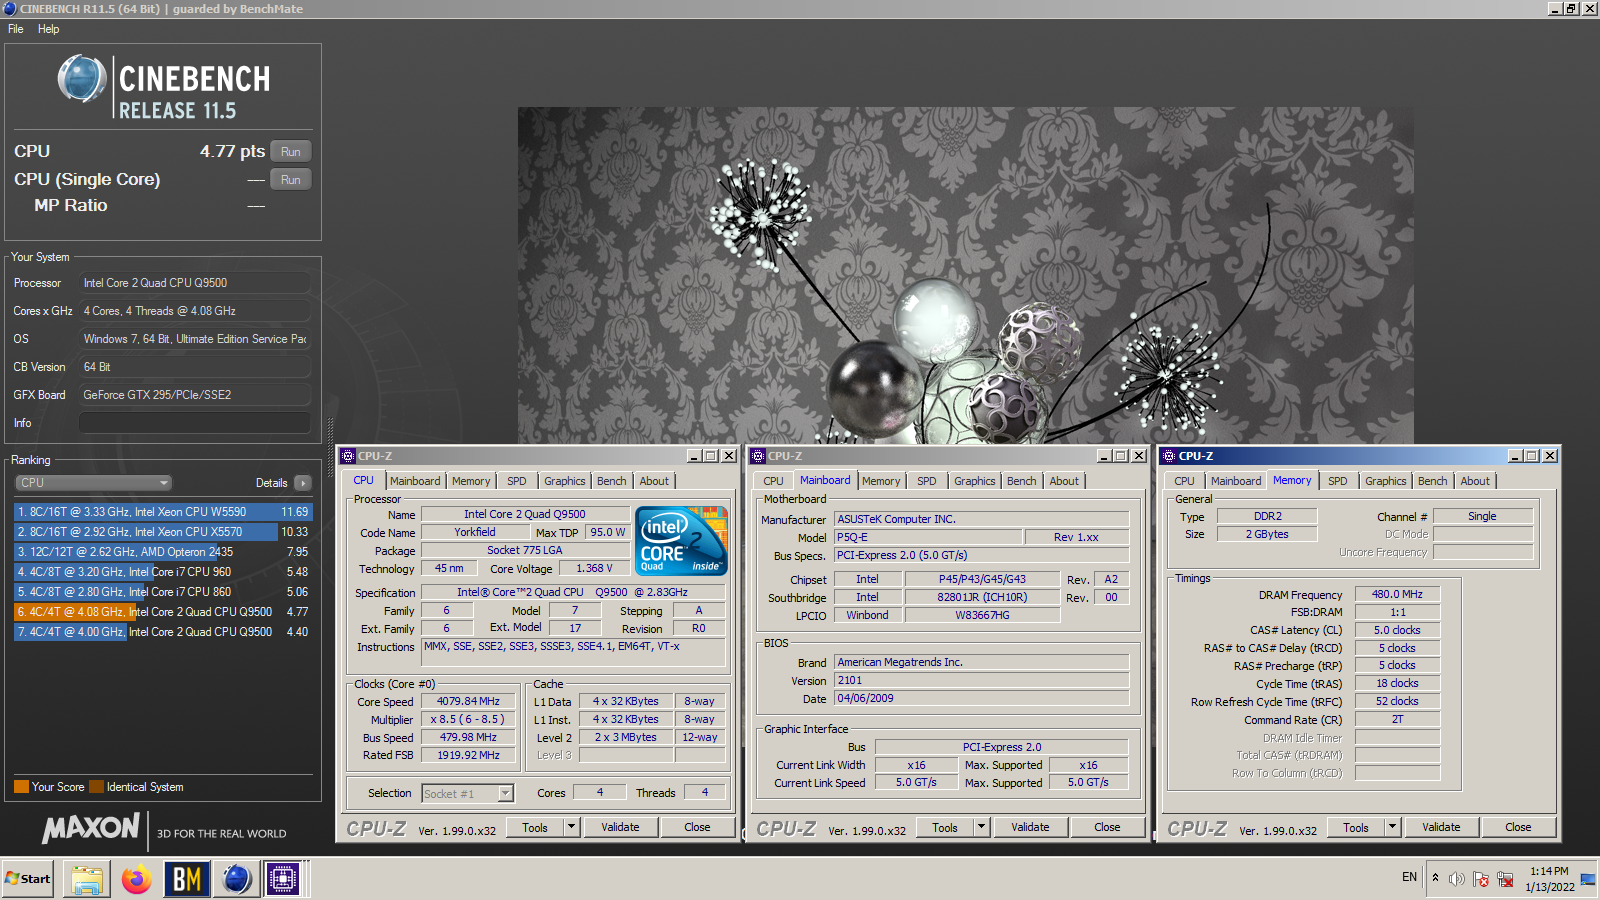Open SPD tab in second CPU-Z window

[927, 481]
